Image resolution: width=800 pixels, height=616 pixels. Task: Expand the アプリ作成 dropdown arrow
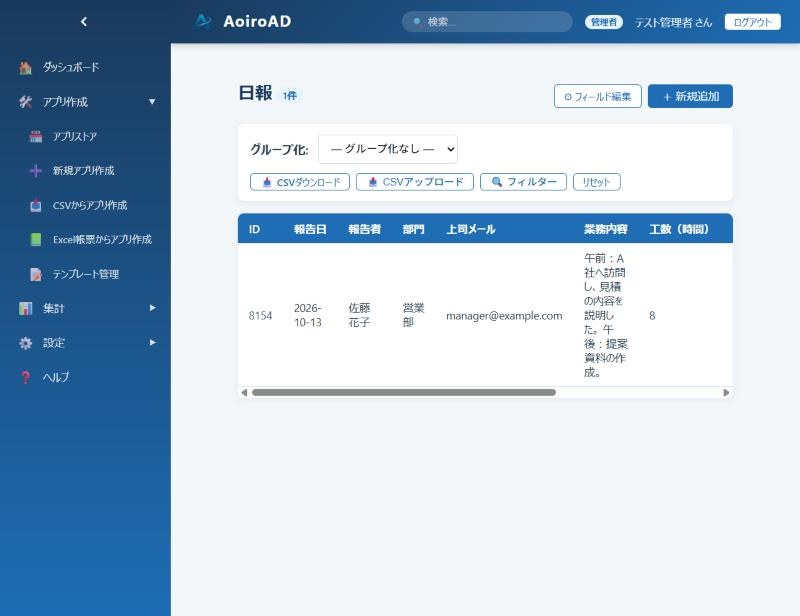(152, 102)
